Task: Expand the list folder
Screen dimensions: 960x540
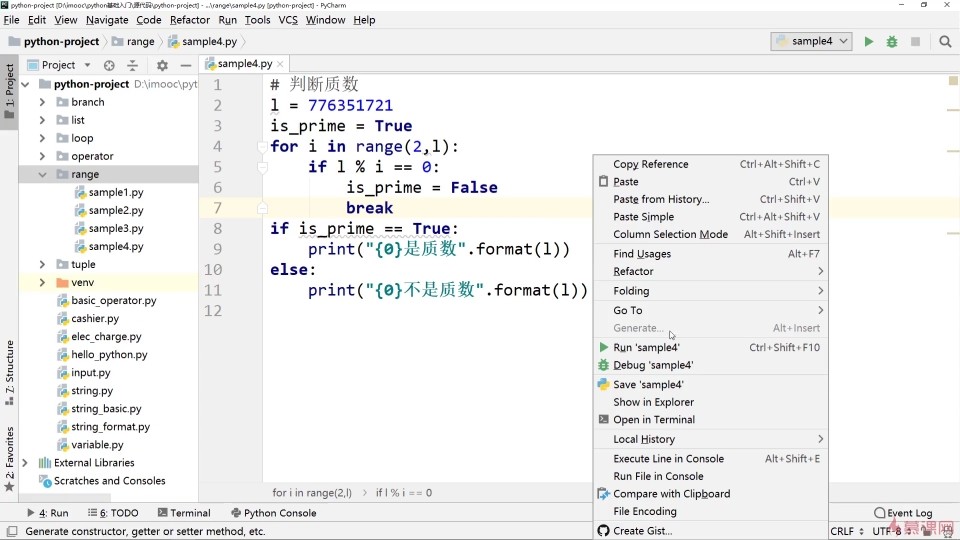Action: [x=42, y=120]
